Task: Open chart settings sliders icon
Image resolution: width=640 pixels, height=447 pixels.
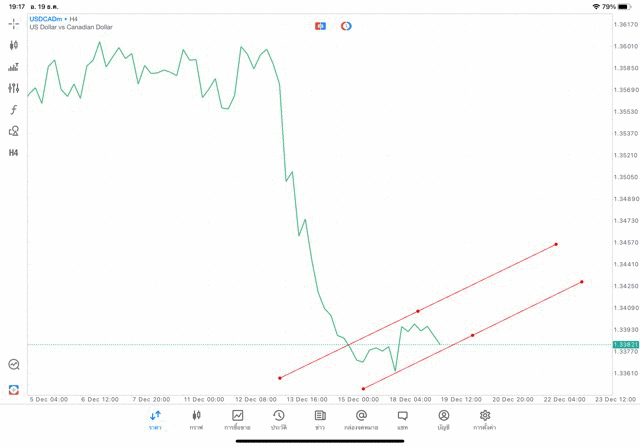Action: [x=14, y=88]
